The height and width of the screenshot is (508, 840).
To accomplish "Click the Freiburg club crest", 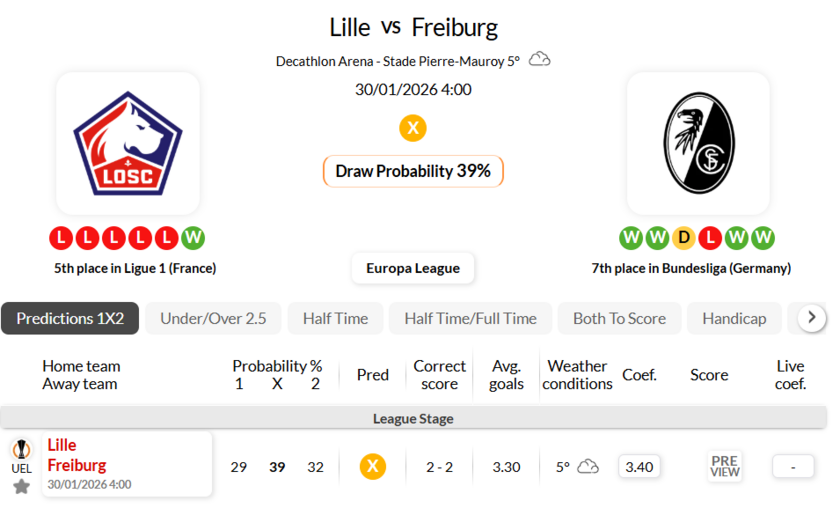I will click(x=698, y=143).
